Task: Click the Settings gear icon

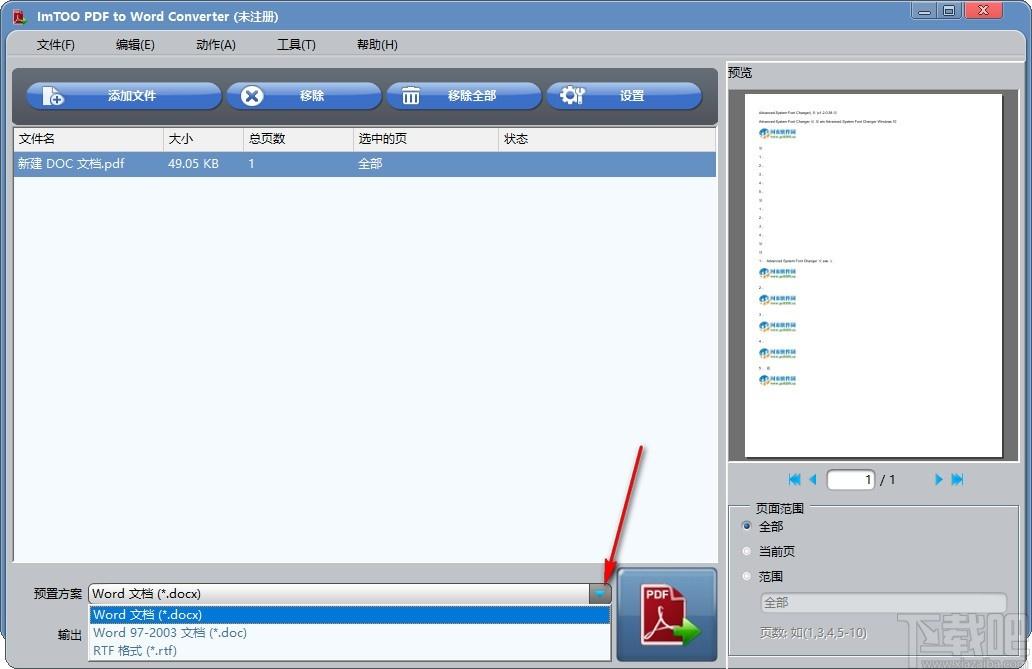Action: click(572, 95)
